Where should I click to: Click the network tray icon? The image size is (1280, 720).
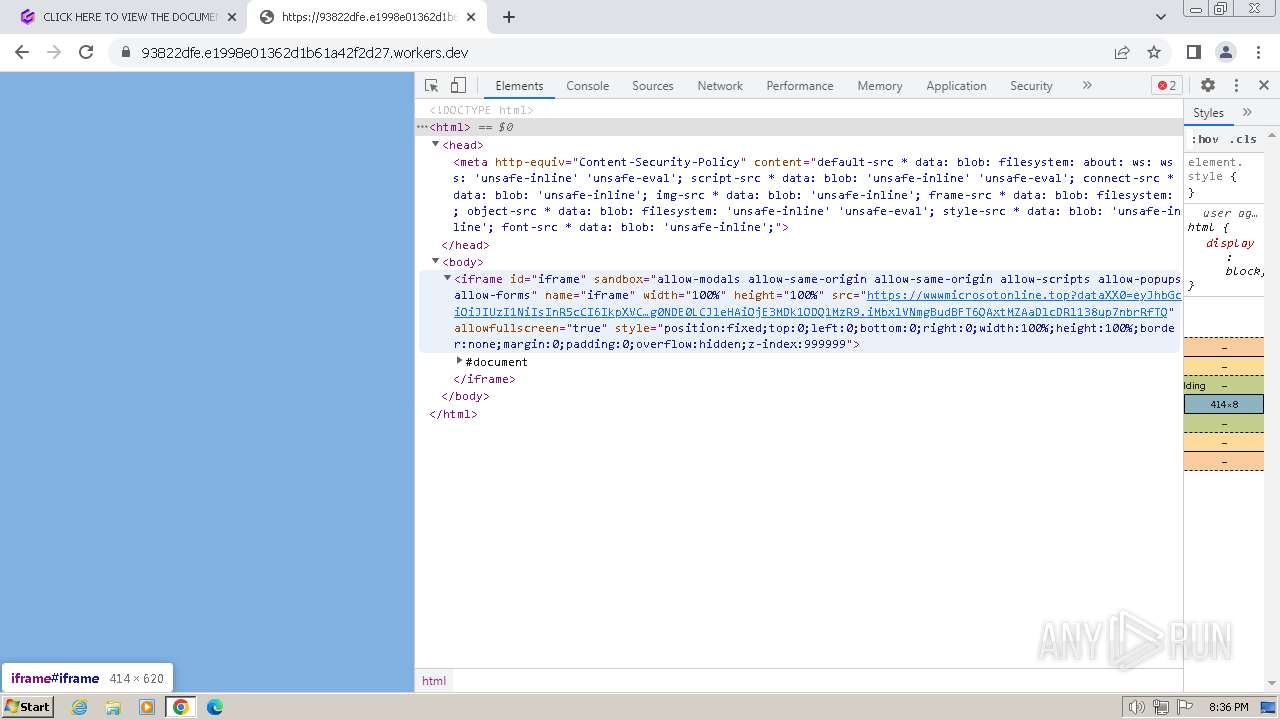1160,707
